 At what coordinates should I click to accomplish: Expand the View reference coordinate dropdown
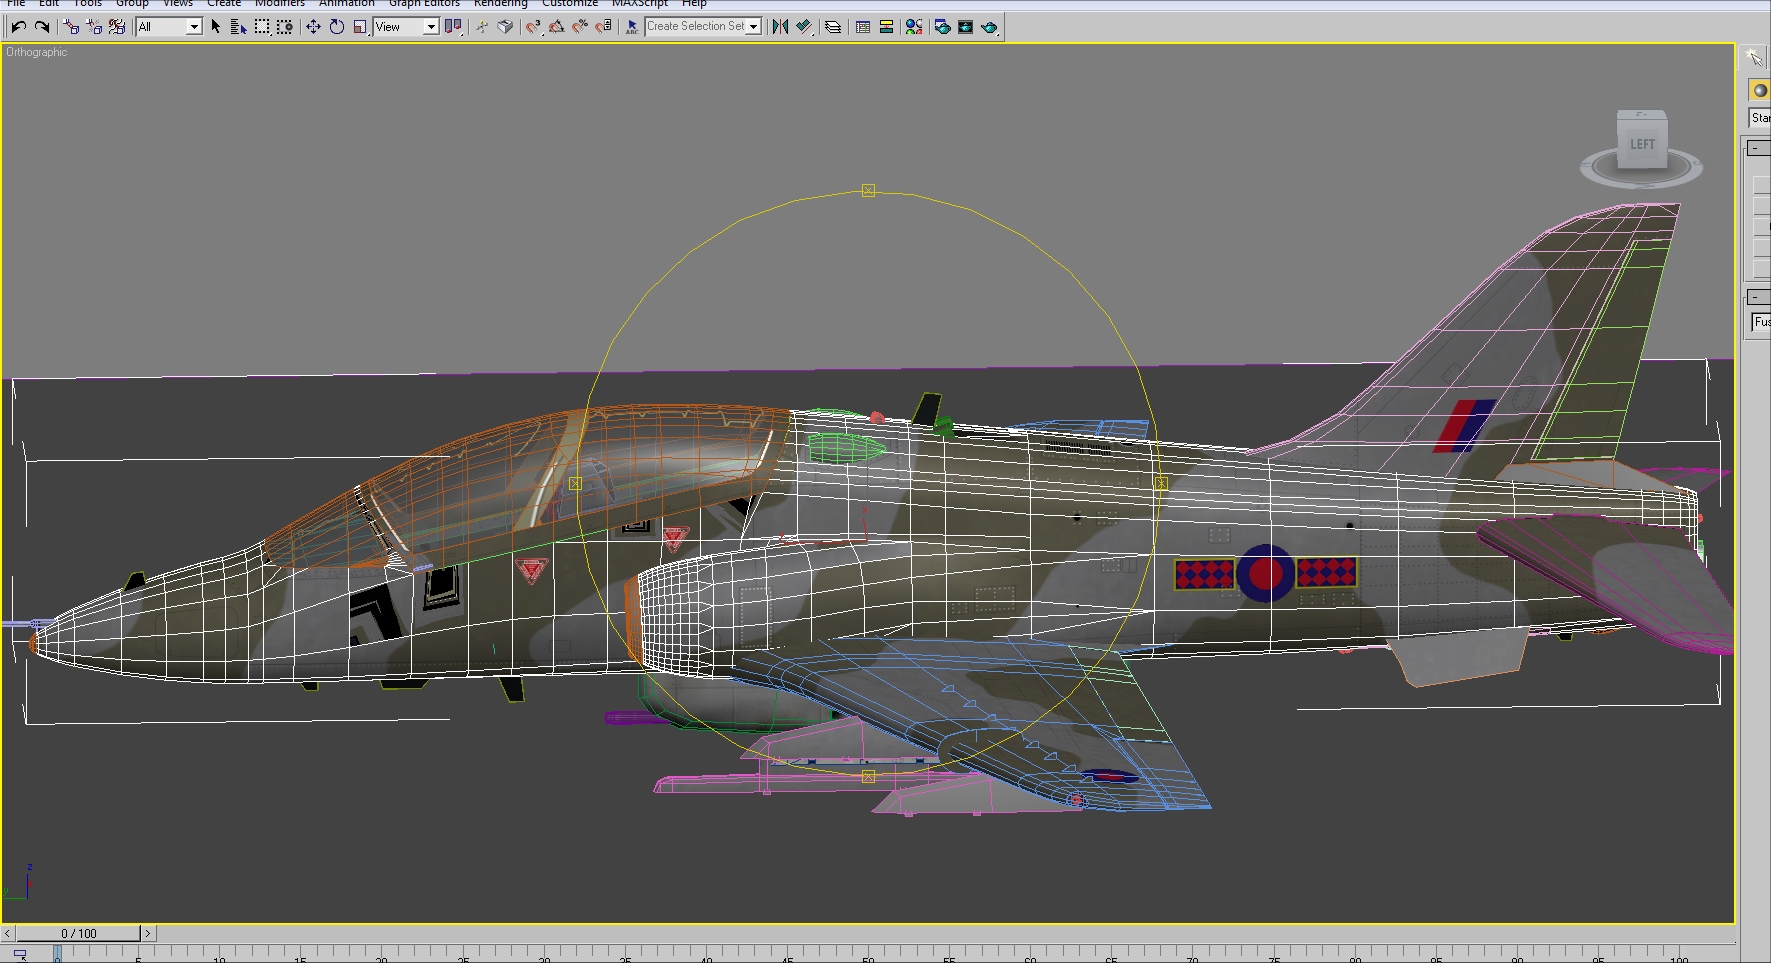coord(407,27)
